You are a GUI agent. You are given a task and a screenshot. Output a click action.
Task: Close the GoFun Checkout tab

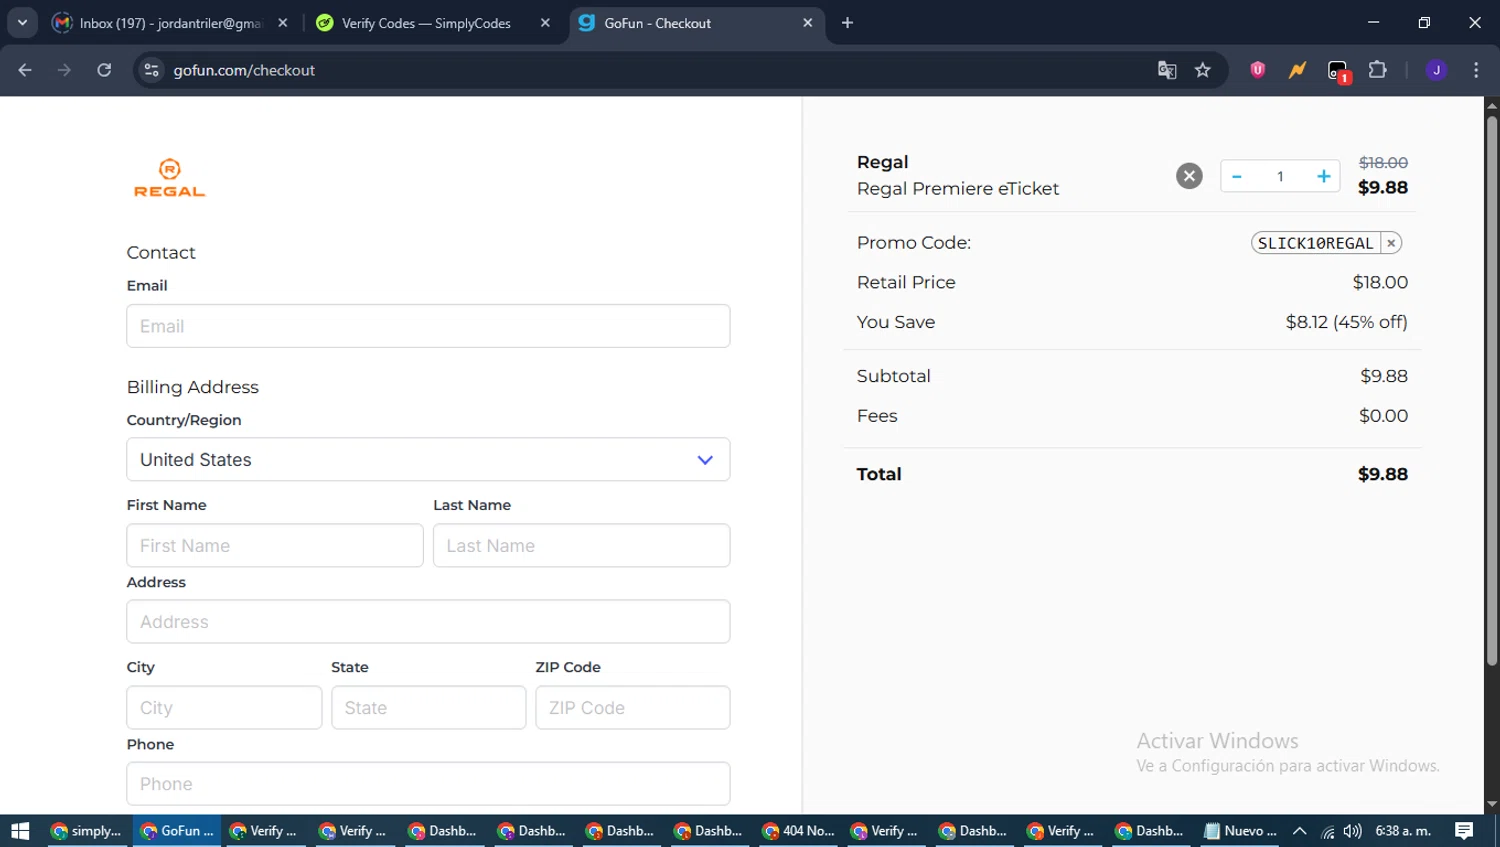[808, 23]
